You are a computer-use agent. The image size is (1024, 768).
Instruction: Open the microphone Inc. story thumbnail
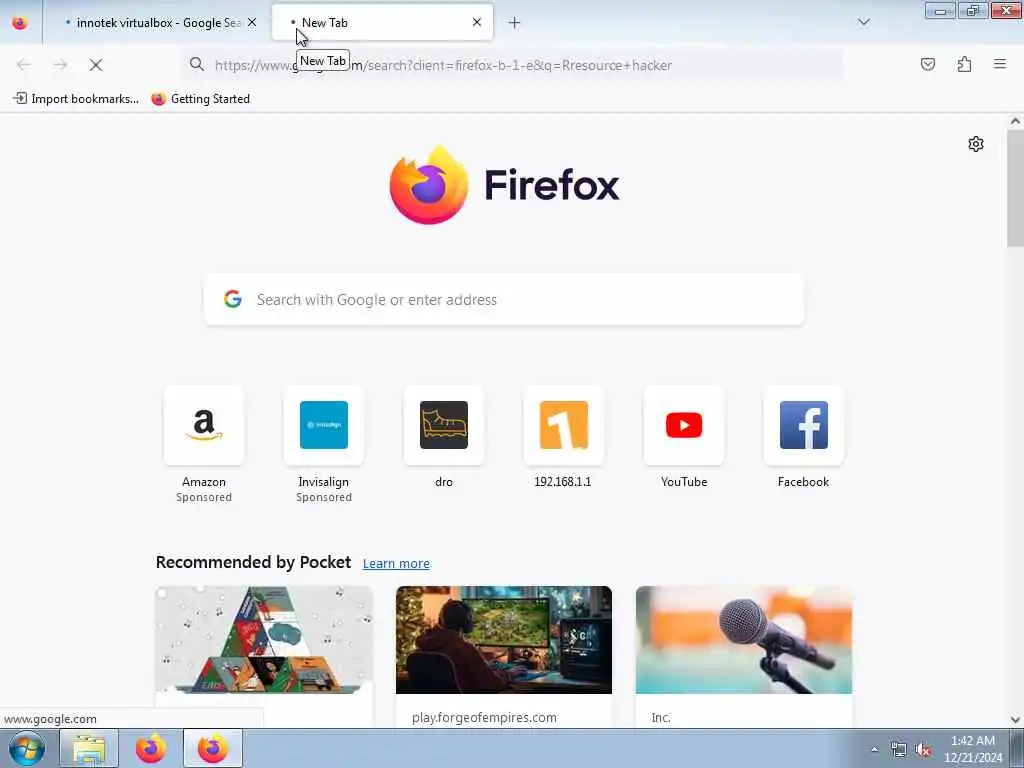tap(744, 640)
